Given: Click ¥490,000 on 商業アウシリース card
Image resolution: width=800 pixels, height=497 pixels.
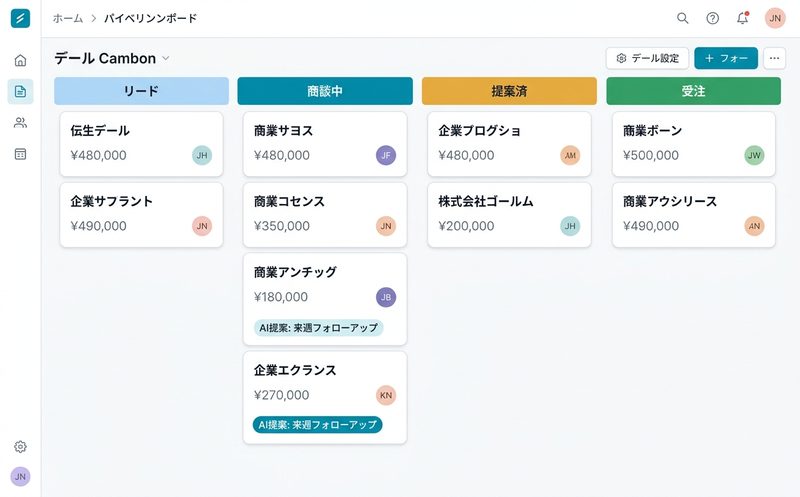Looking at the screenshot, I should point(651,226).
